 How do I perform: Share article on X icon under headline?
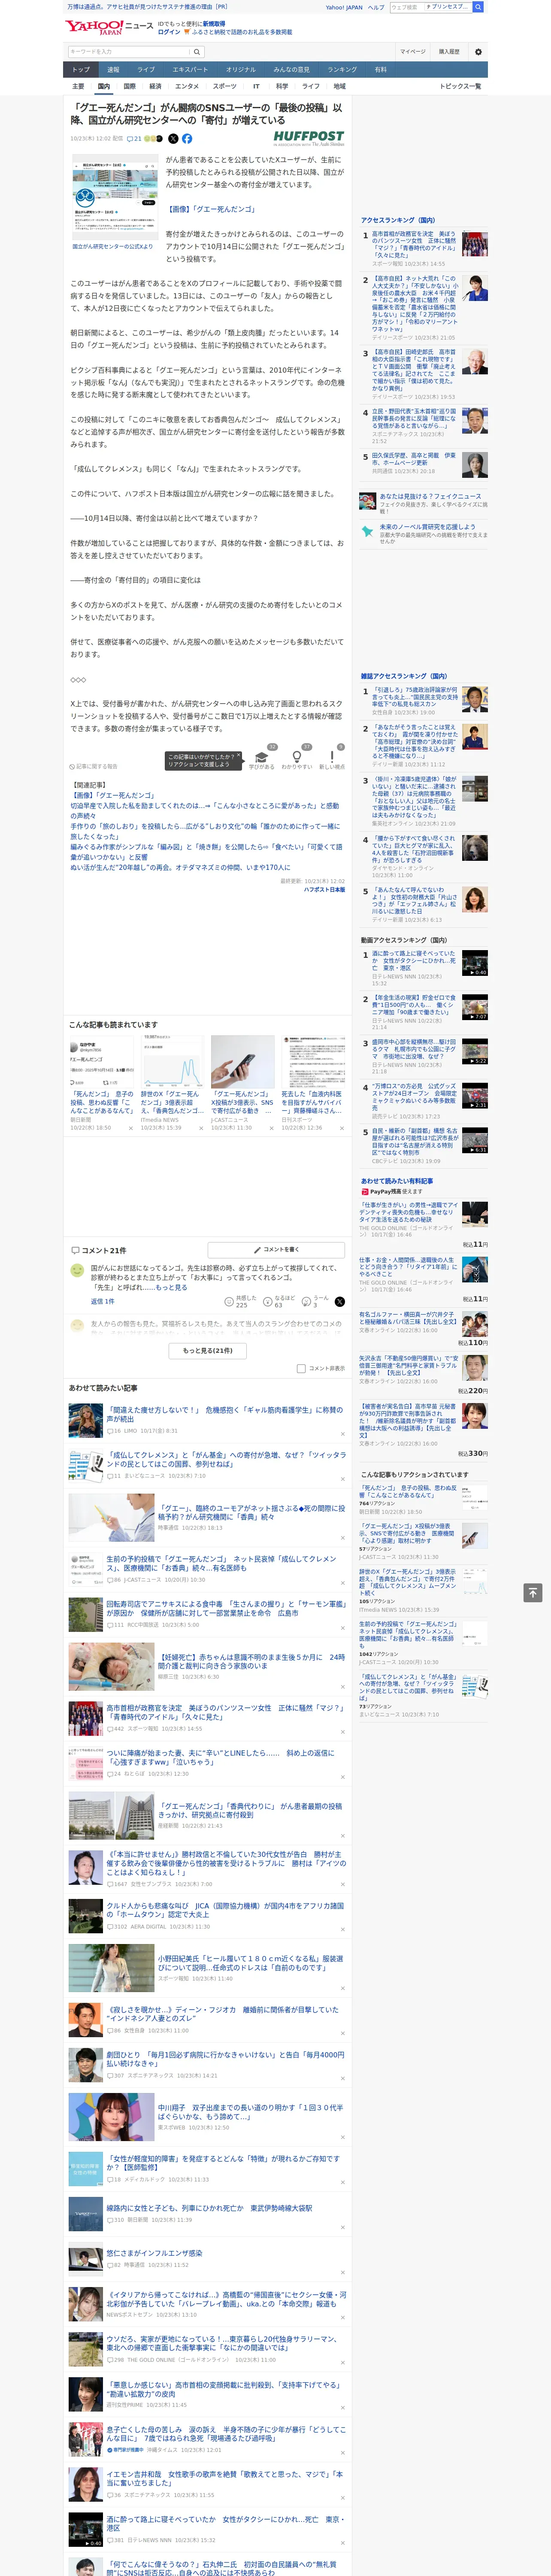(173, 139)
